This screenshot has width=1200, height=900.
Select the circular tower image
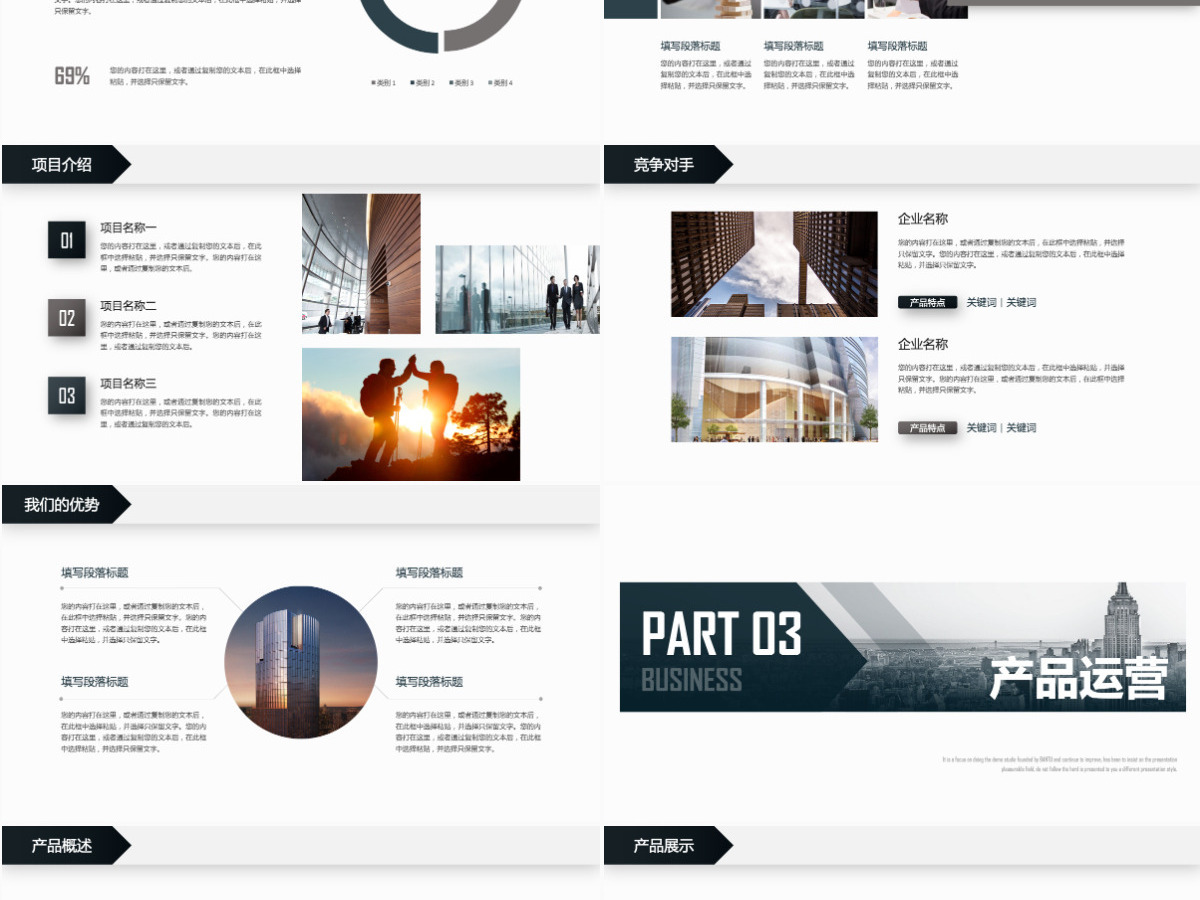click(x=301, y=662)
